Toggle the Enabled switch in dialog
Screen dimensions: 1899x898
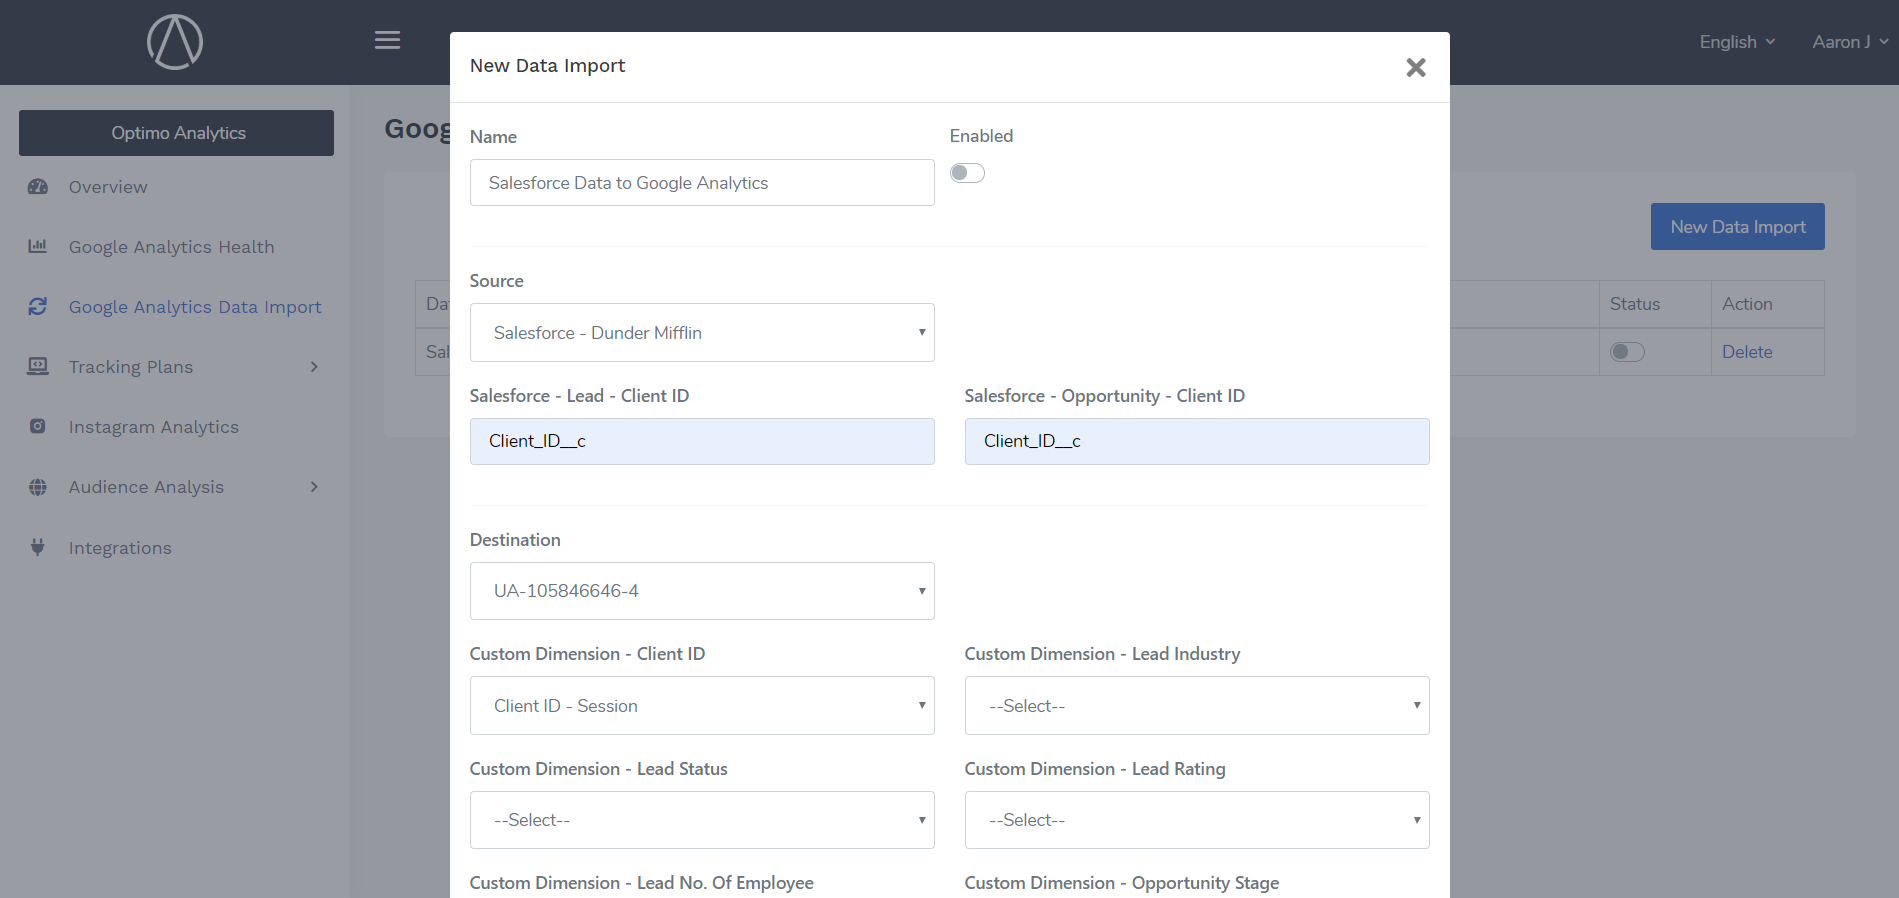click(x=967, y=173)
